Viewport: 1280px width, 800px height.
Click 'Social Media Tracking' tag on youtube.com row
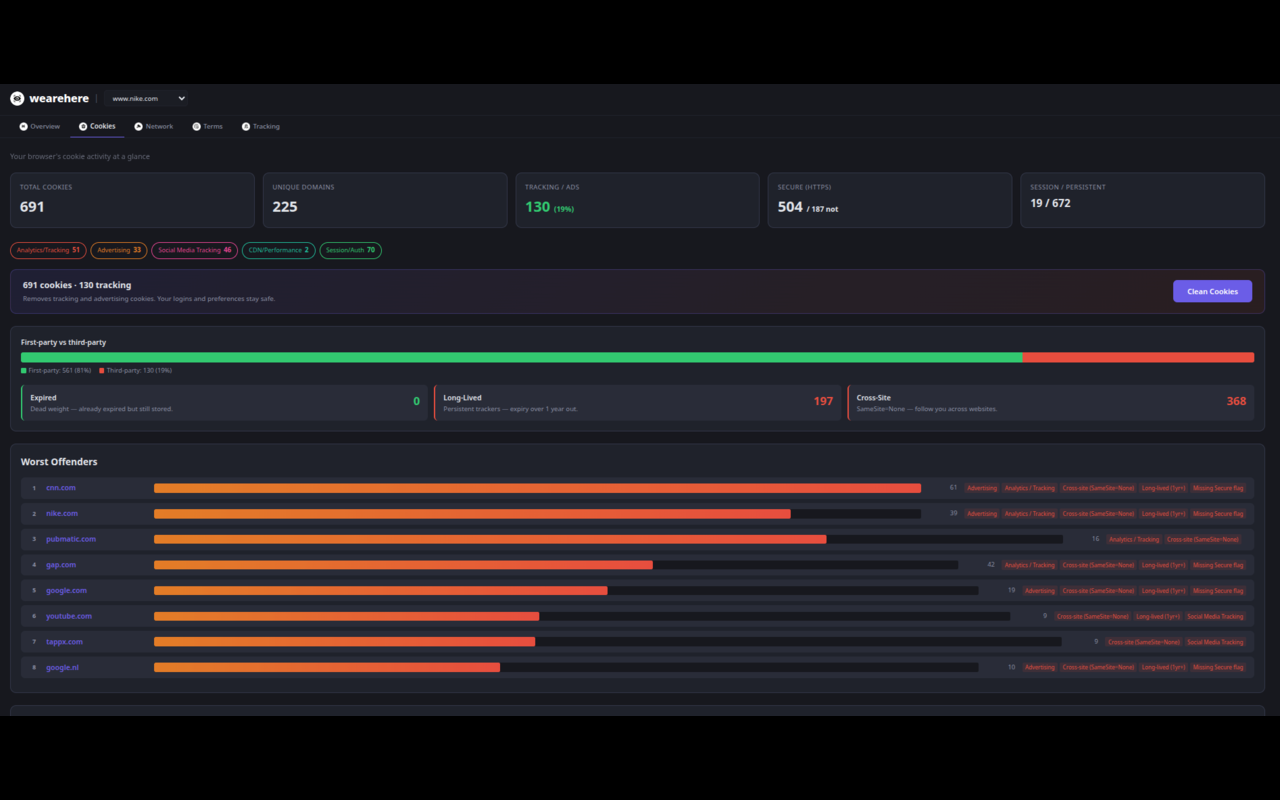click(x=1215, y=616)
